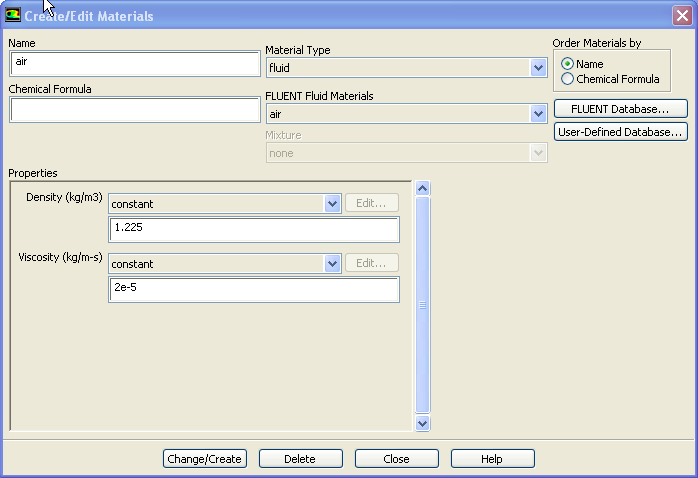Open the Viscosity method dropdown set to constant
The image size is (698, 478).
(x=225, y=263)
